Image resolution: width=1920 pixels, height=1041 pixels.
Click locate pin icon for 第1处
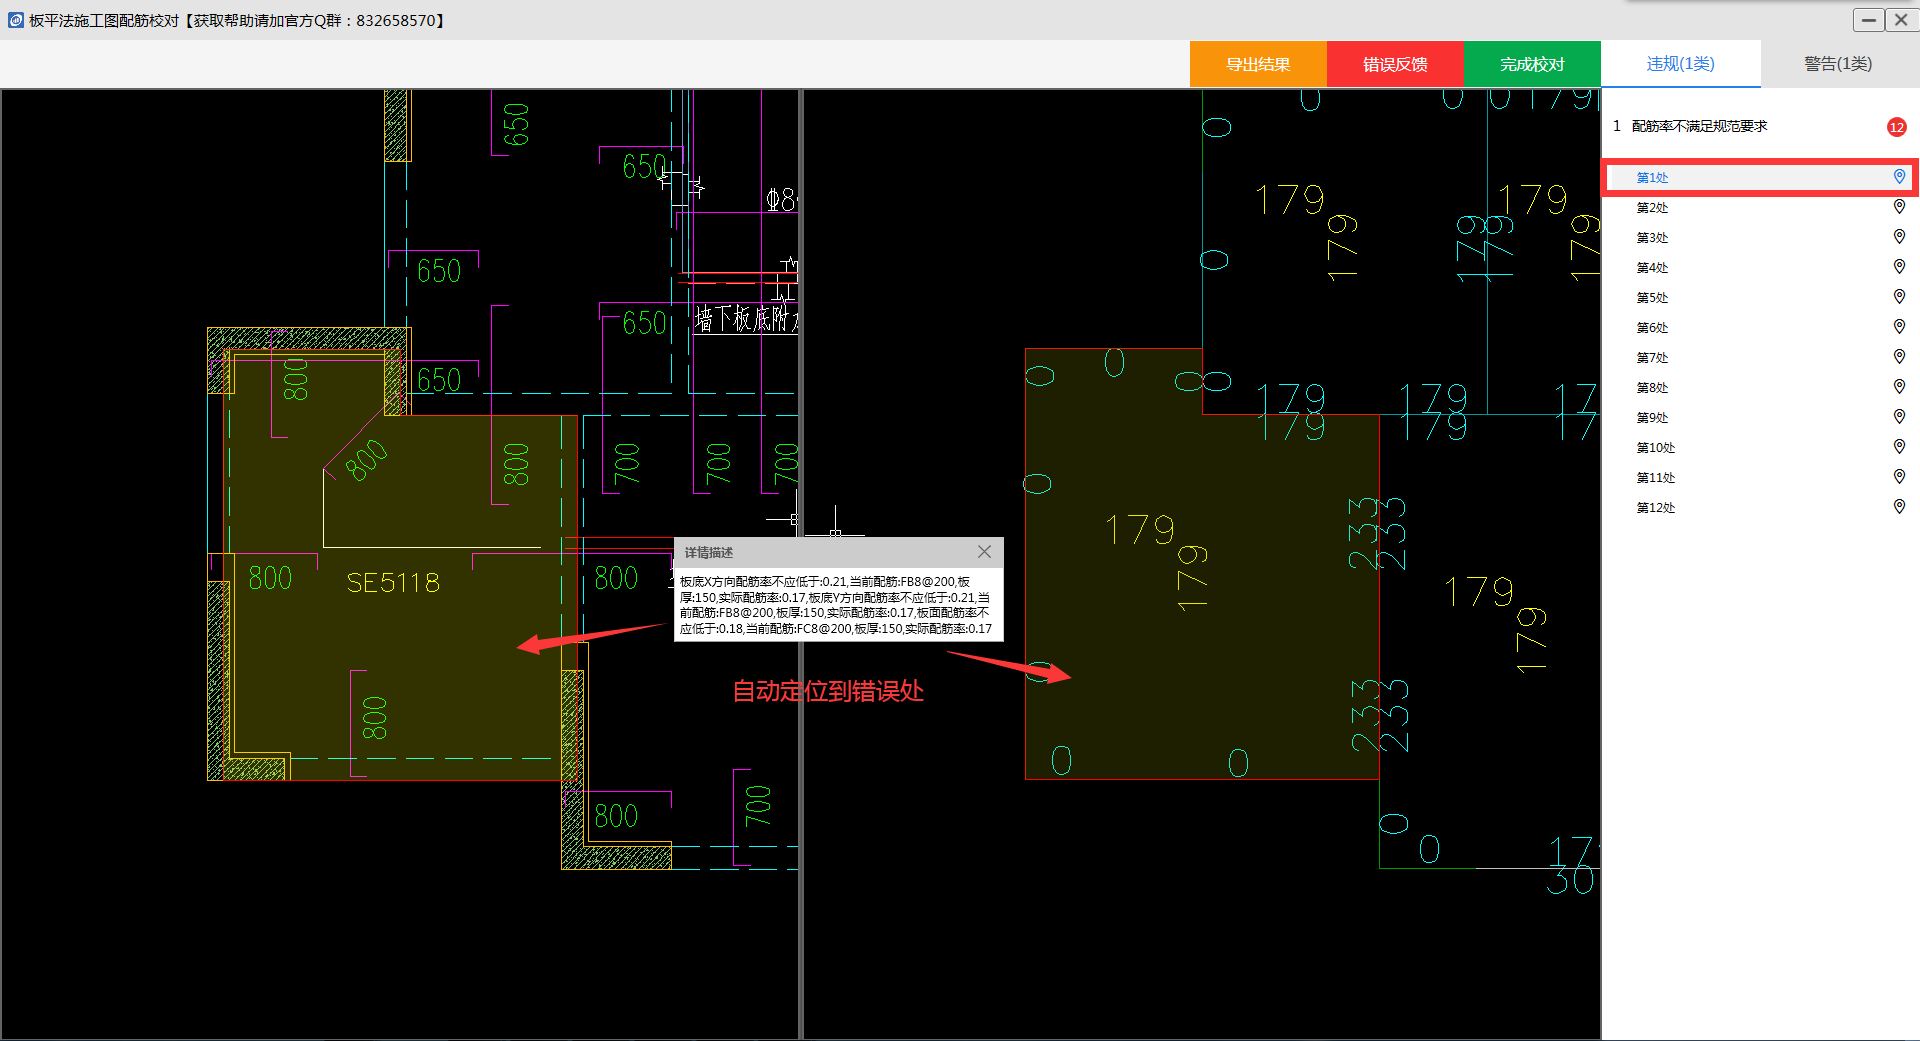point(1899,177)
